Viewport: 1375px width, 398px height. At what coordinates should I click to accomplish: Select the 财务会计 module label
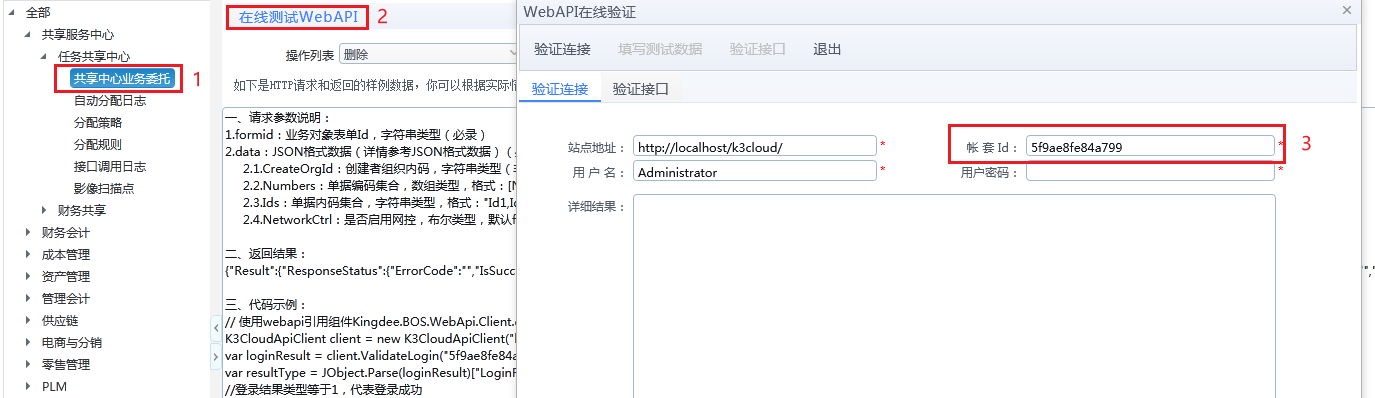pyautogui.click(x=66, y=232)
